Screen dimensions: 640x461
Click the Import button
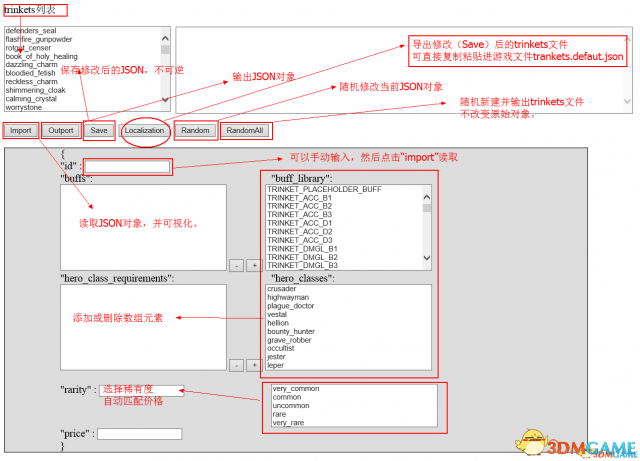tap(20, 131)
